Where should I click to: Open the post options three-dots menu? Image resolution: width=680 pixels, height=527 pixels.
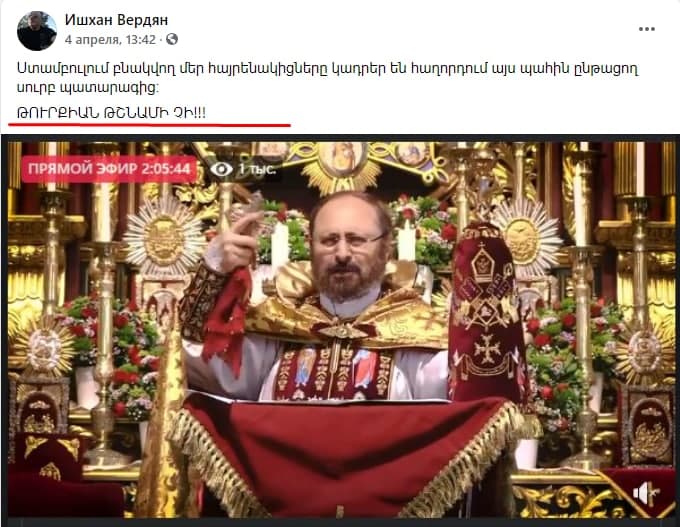click(646, 29)
